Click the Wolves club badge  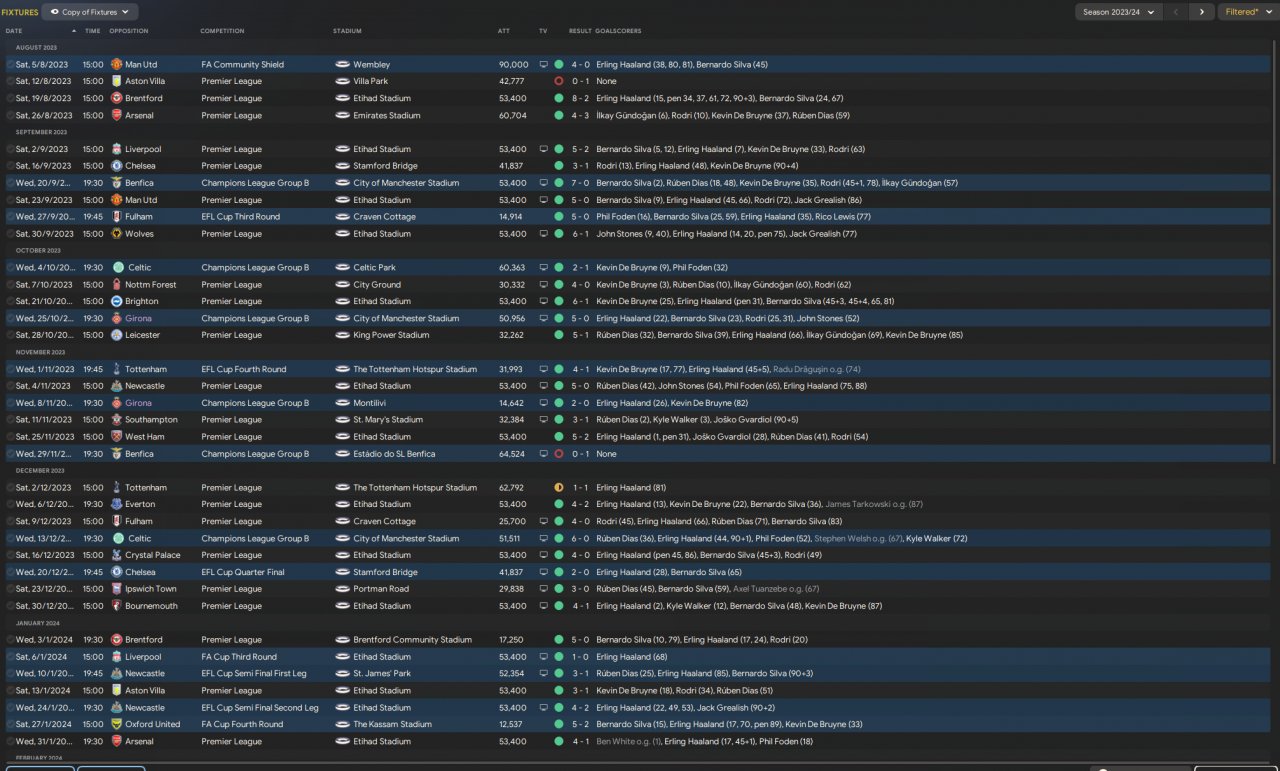click(117, 233)
